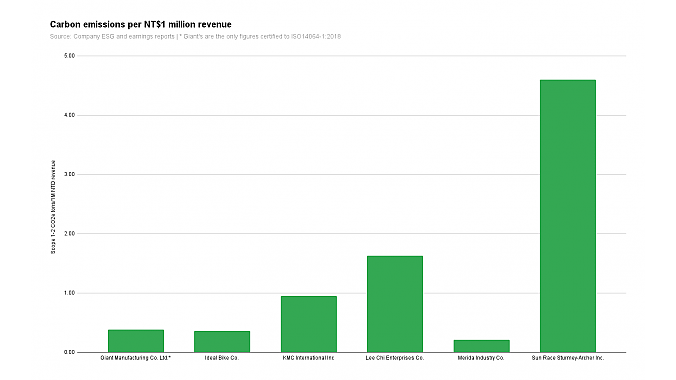The height and width of the screenshot is (380, 676).
Task: Click the 'Lee Chi Enterprises Co.' axis label
Action: [x=395, y=358]
